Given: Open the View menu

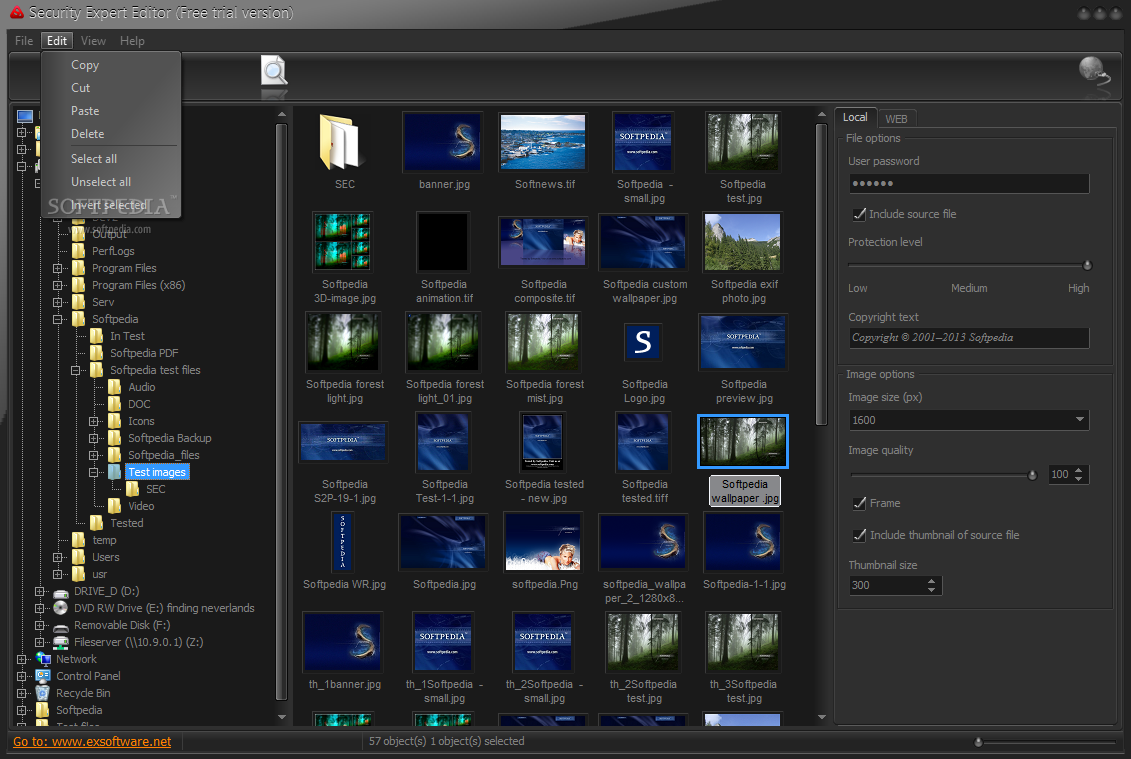Looking at the screenshot, I should click(93, 41).
